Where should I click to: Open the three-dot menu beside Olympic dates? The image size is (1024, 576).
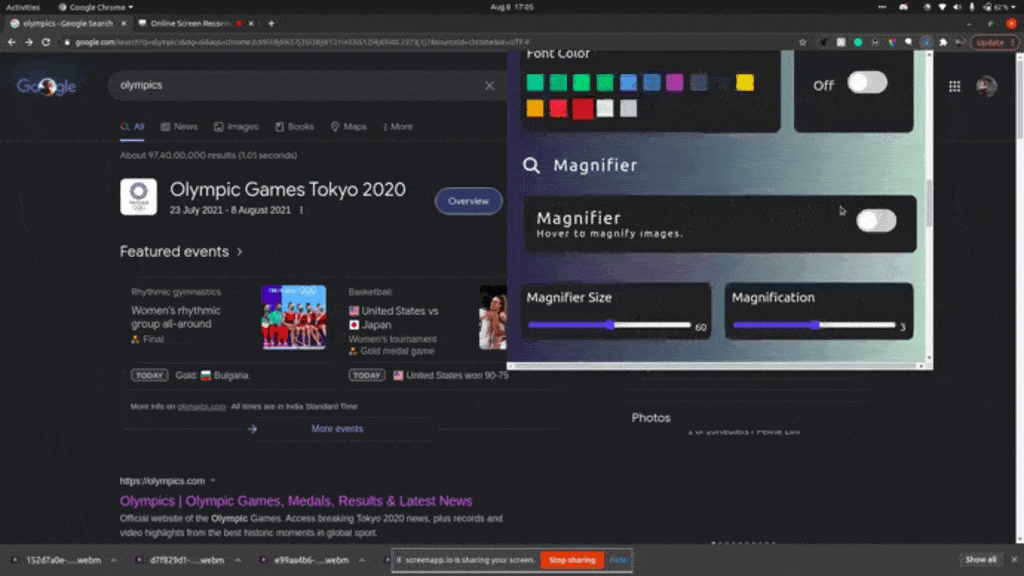pos(301,210)
